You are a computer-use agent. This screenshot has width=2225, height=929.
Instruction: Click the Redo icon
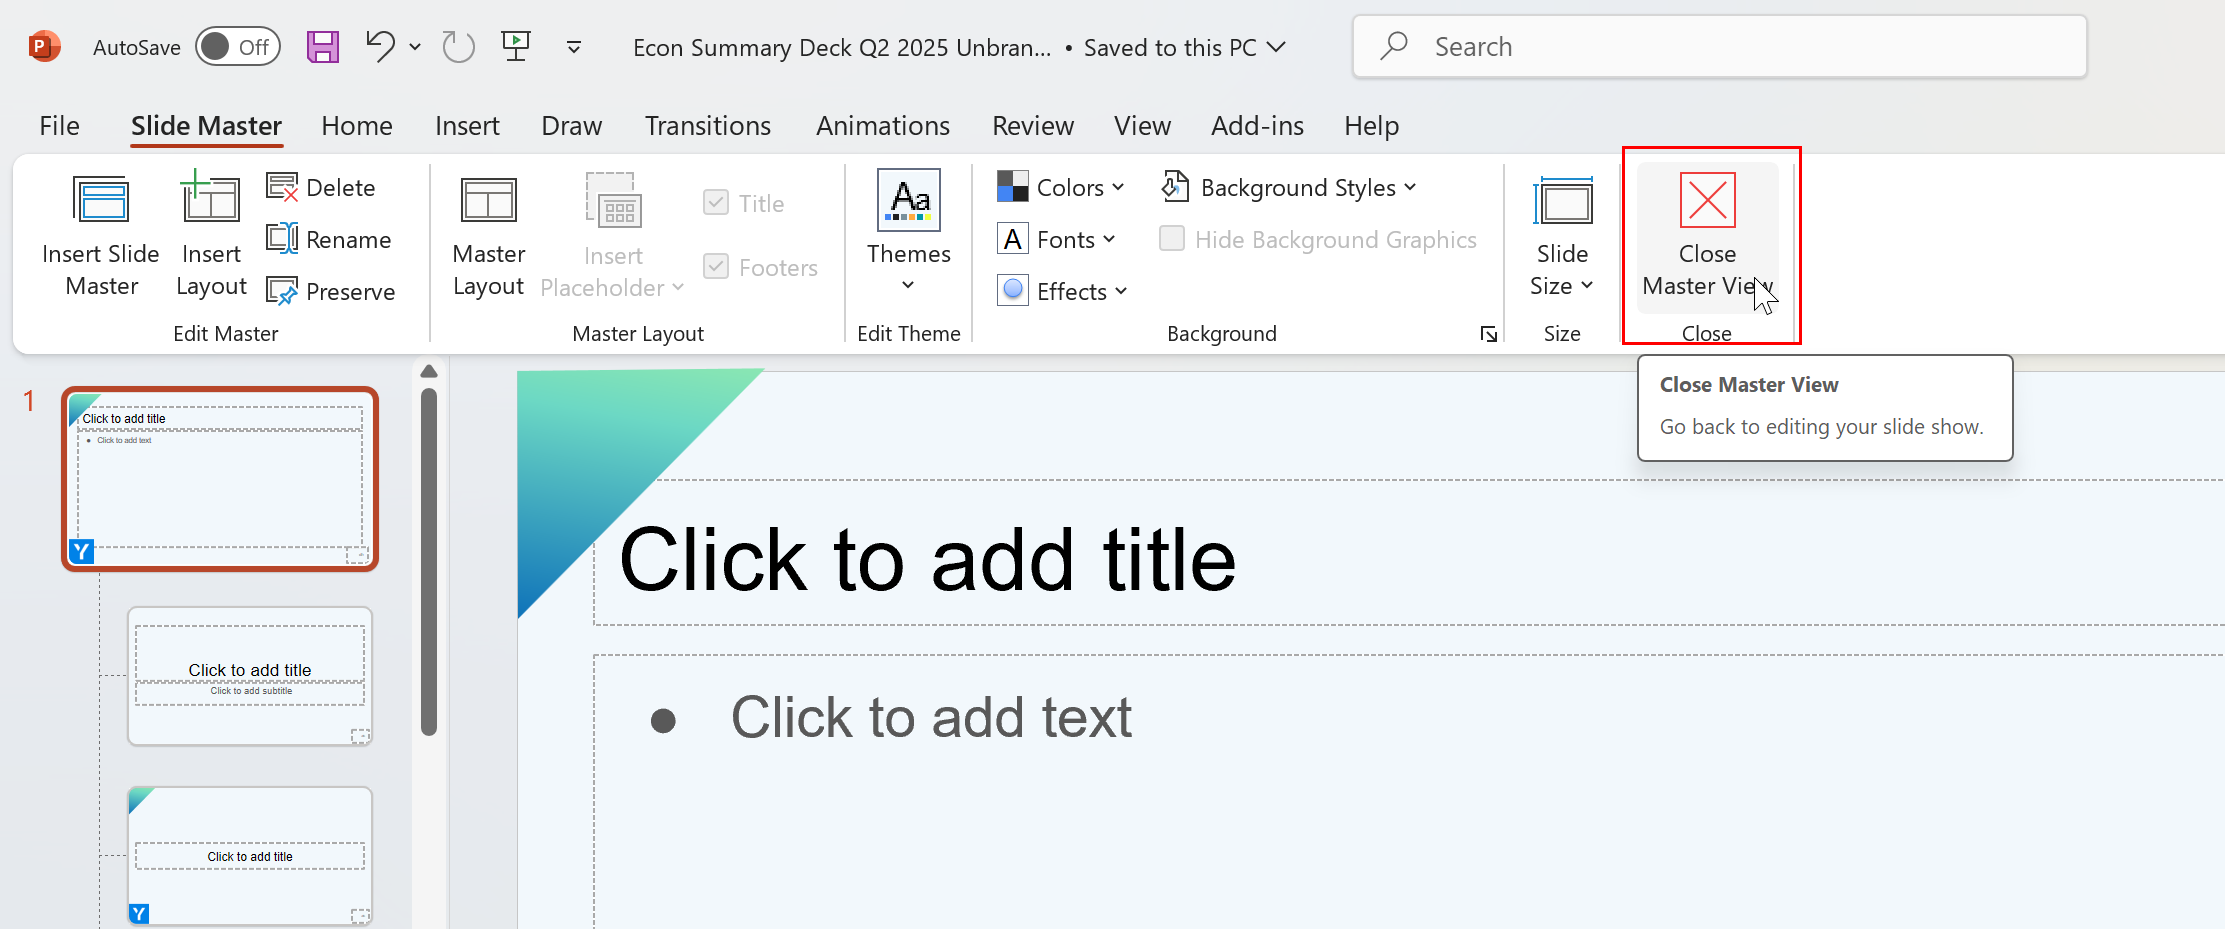(458, 47)
